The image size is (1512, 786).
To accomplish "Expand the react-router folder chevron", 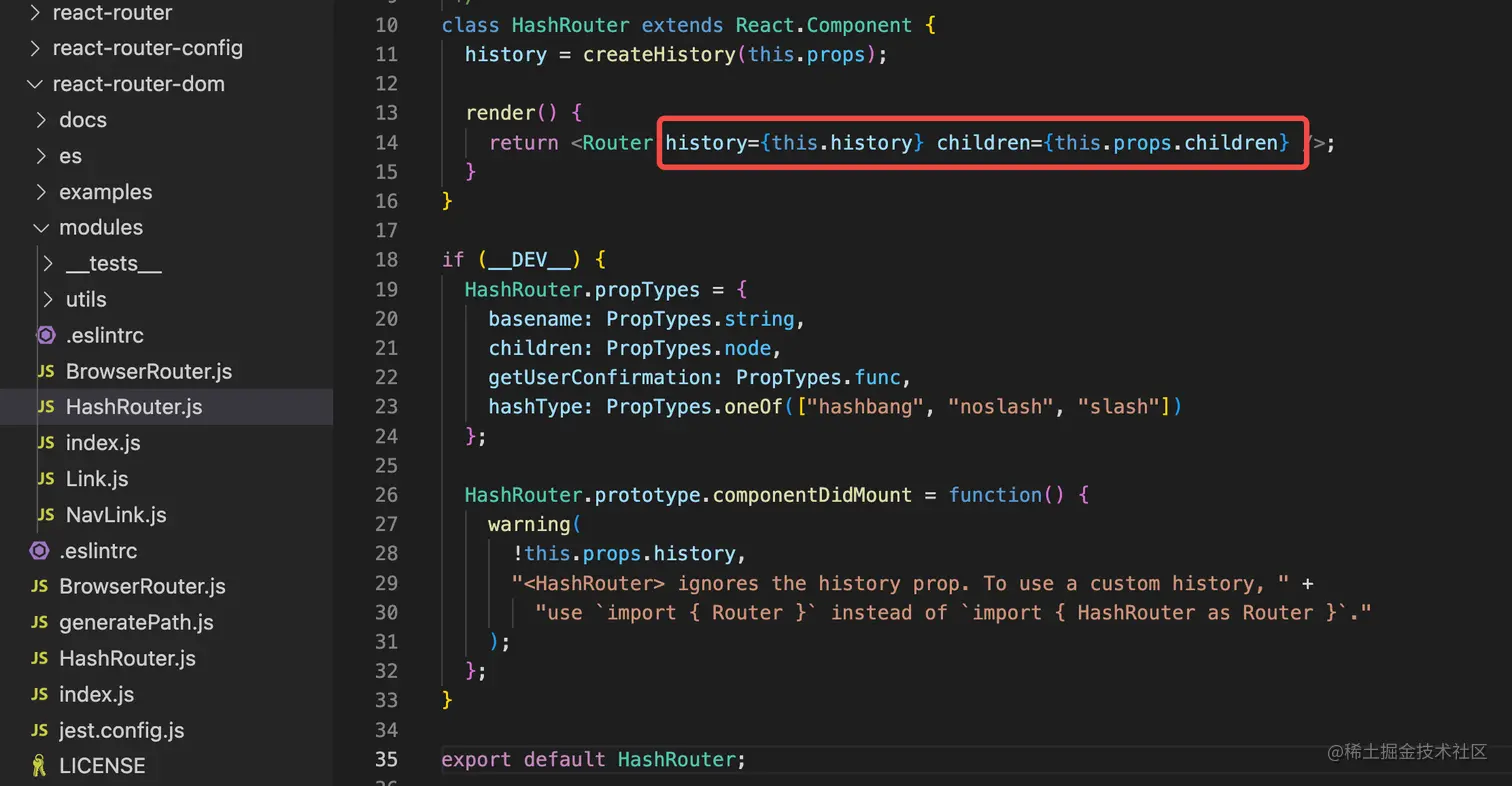I will [x=35, y=13].
